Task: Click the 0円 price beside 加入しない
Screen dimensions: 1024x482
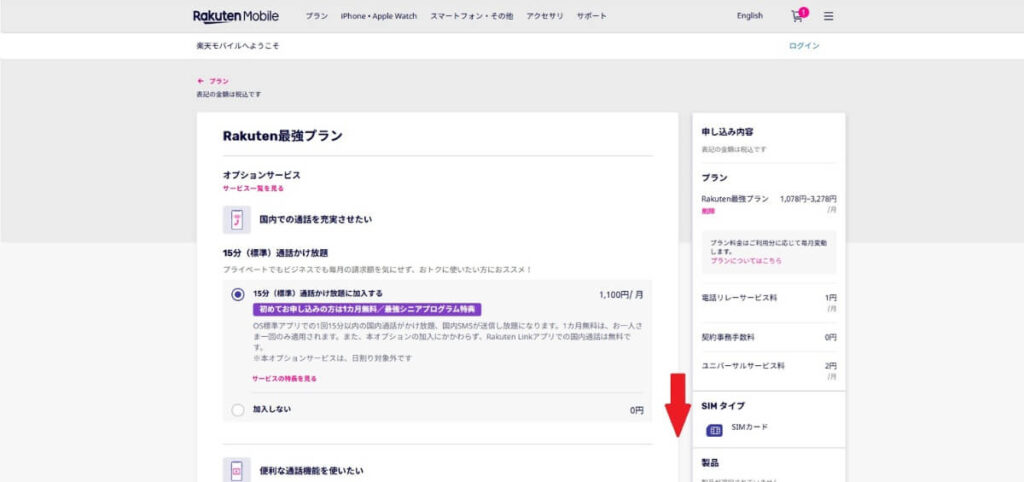Action: 637,411
